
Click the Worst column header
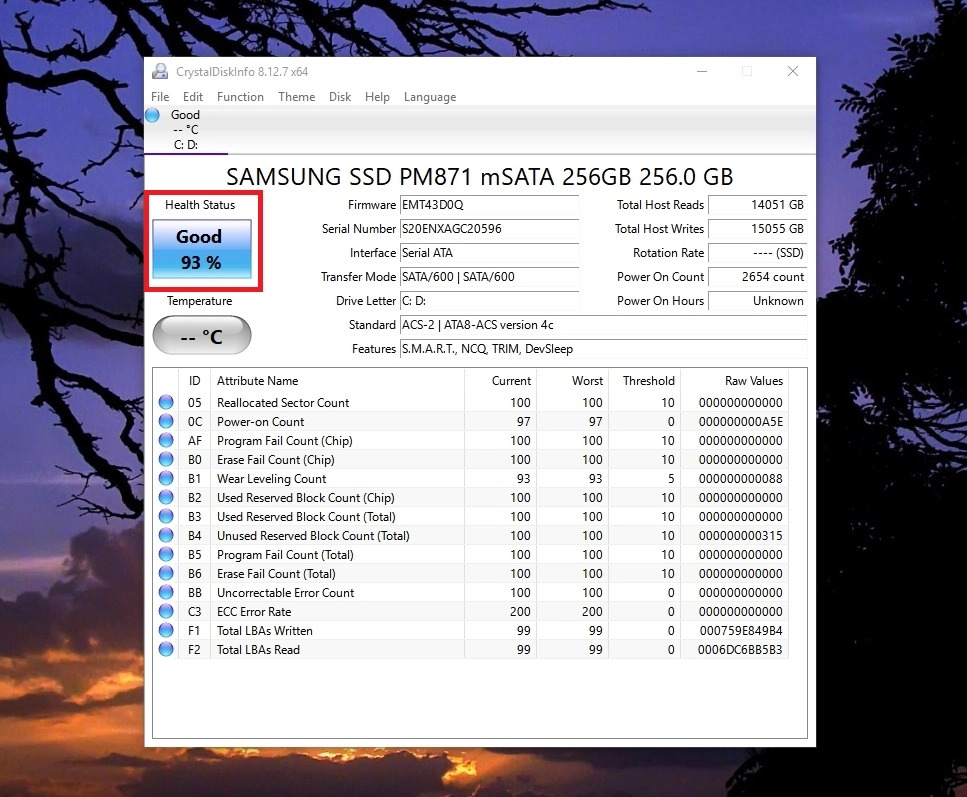(572, 381)
